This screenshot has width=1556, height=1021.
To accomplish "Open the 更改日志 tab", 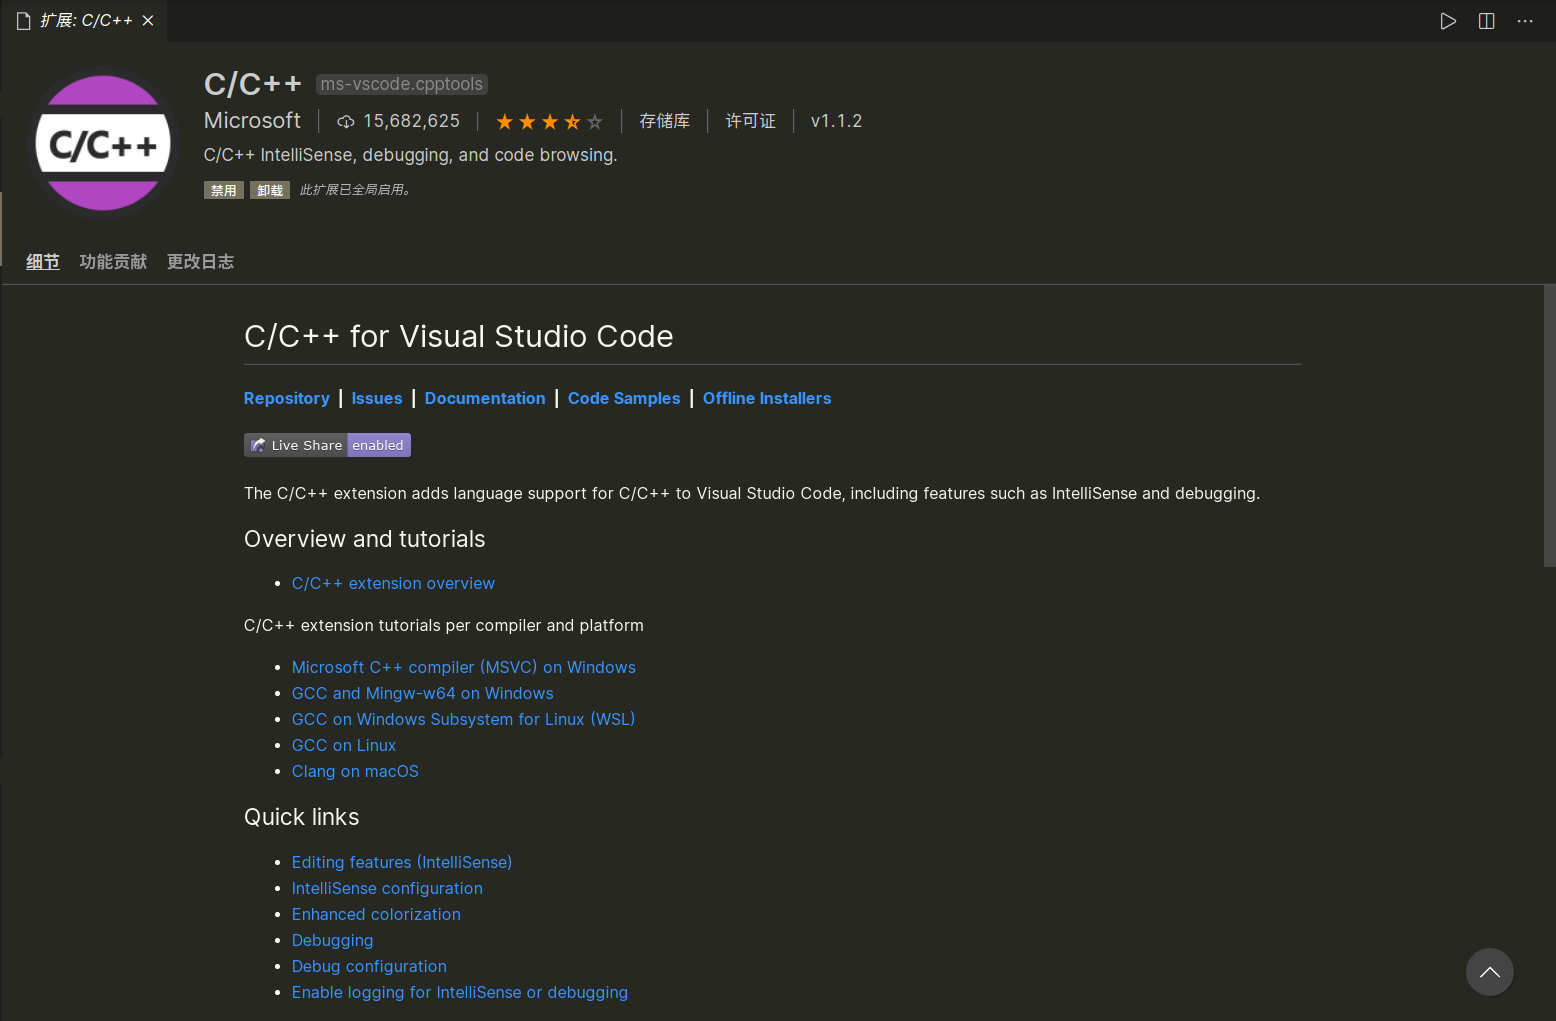I will [200, 262].
